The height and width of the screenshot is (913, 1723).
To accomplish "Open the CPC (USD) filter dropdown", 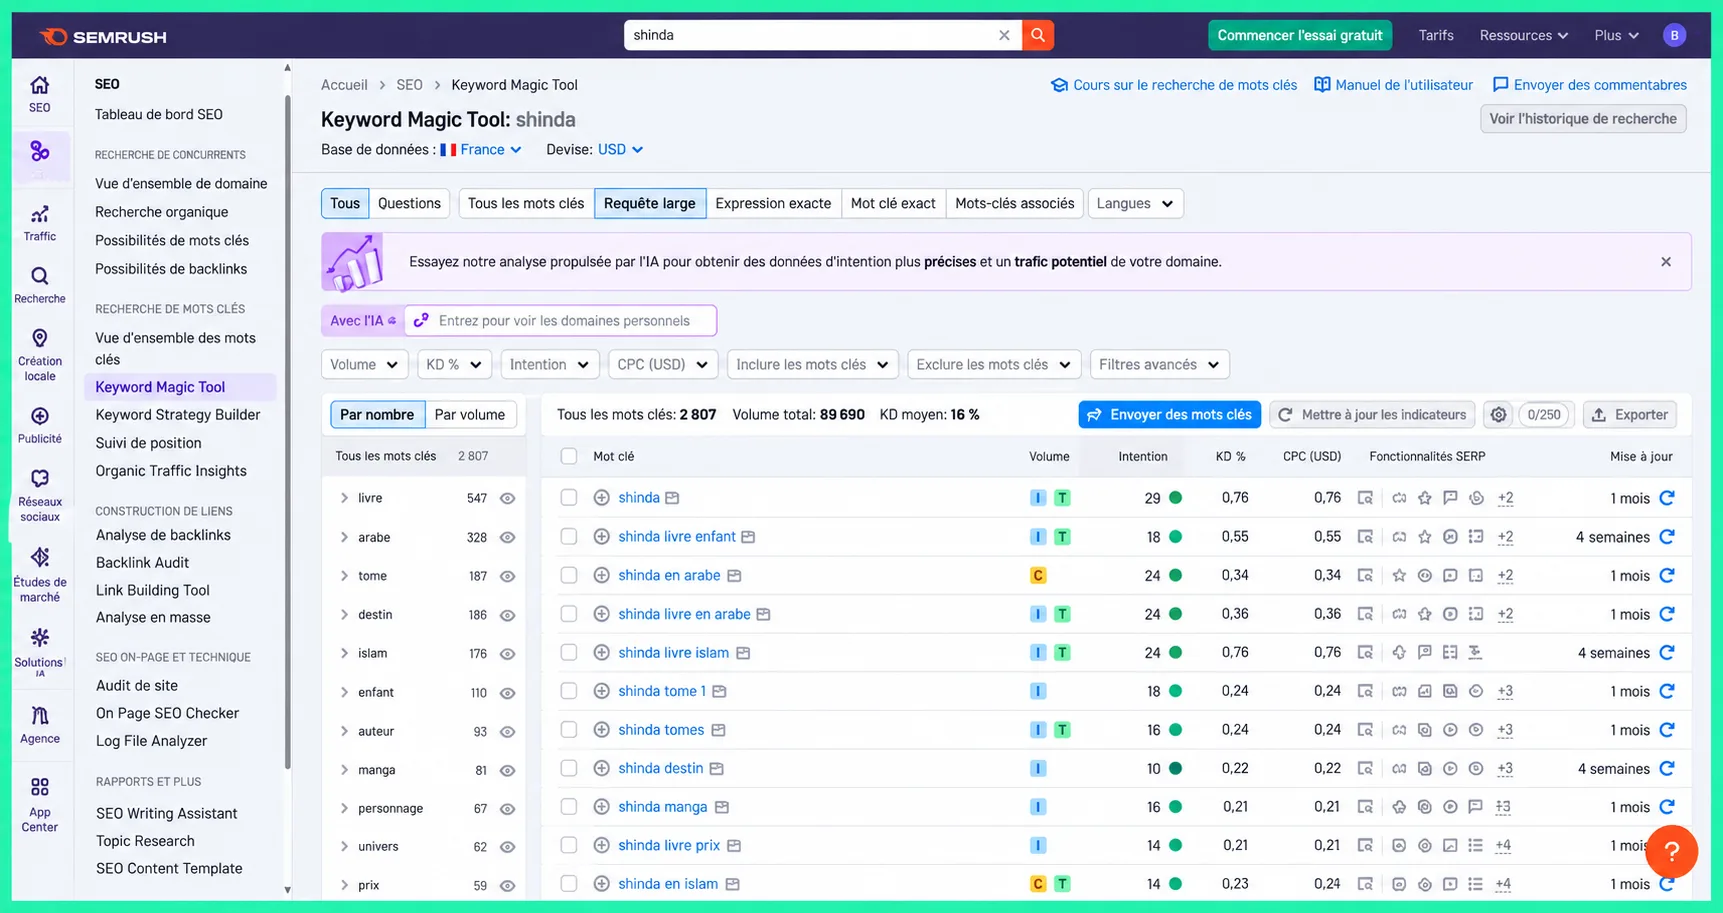I will (663, 365).
